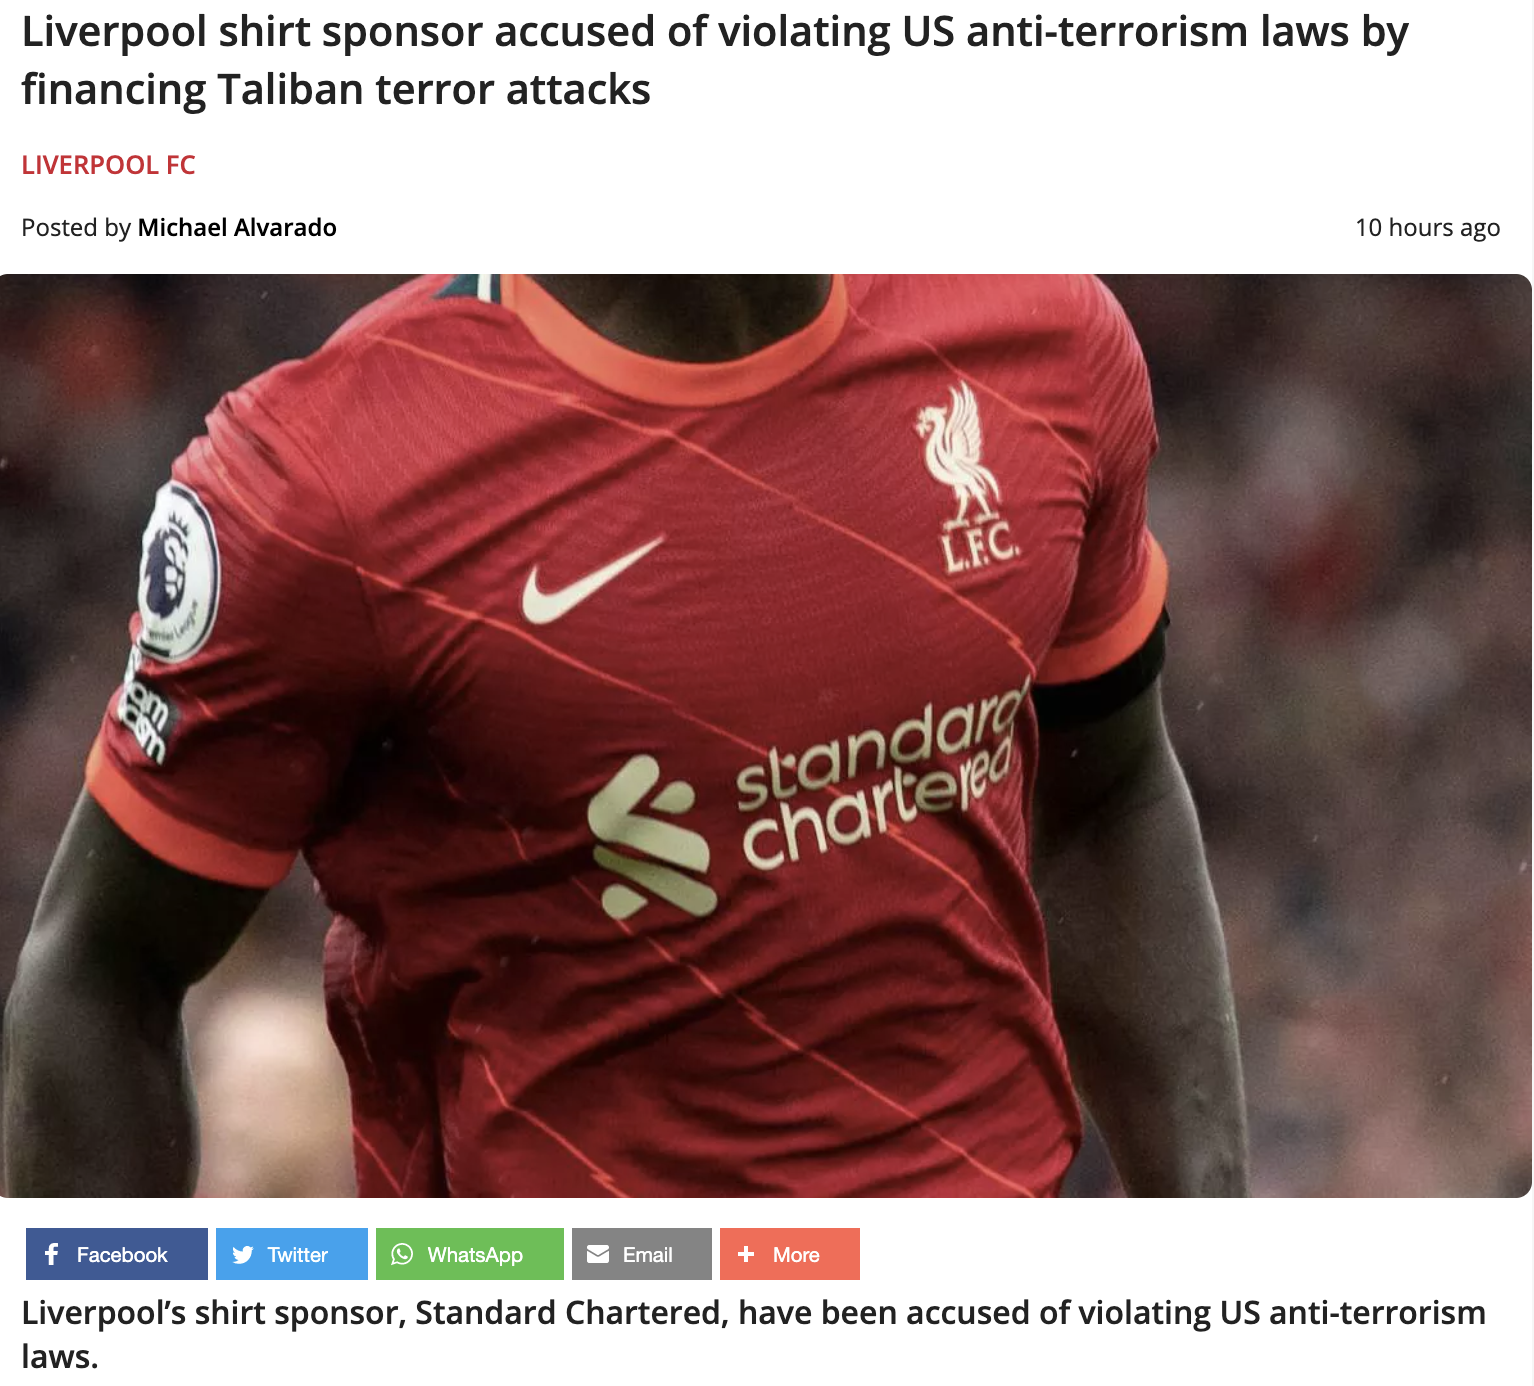Screen dimensions: 1534x1386
Task: Click the Nike swoosh on the shirt
Action: click(x=592, y=579)
